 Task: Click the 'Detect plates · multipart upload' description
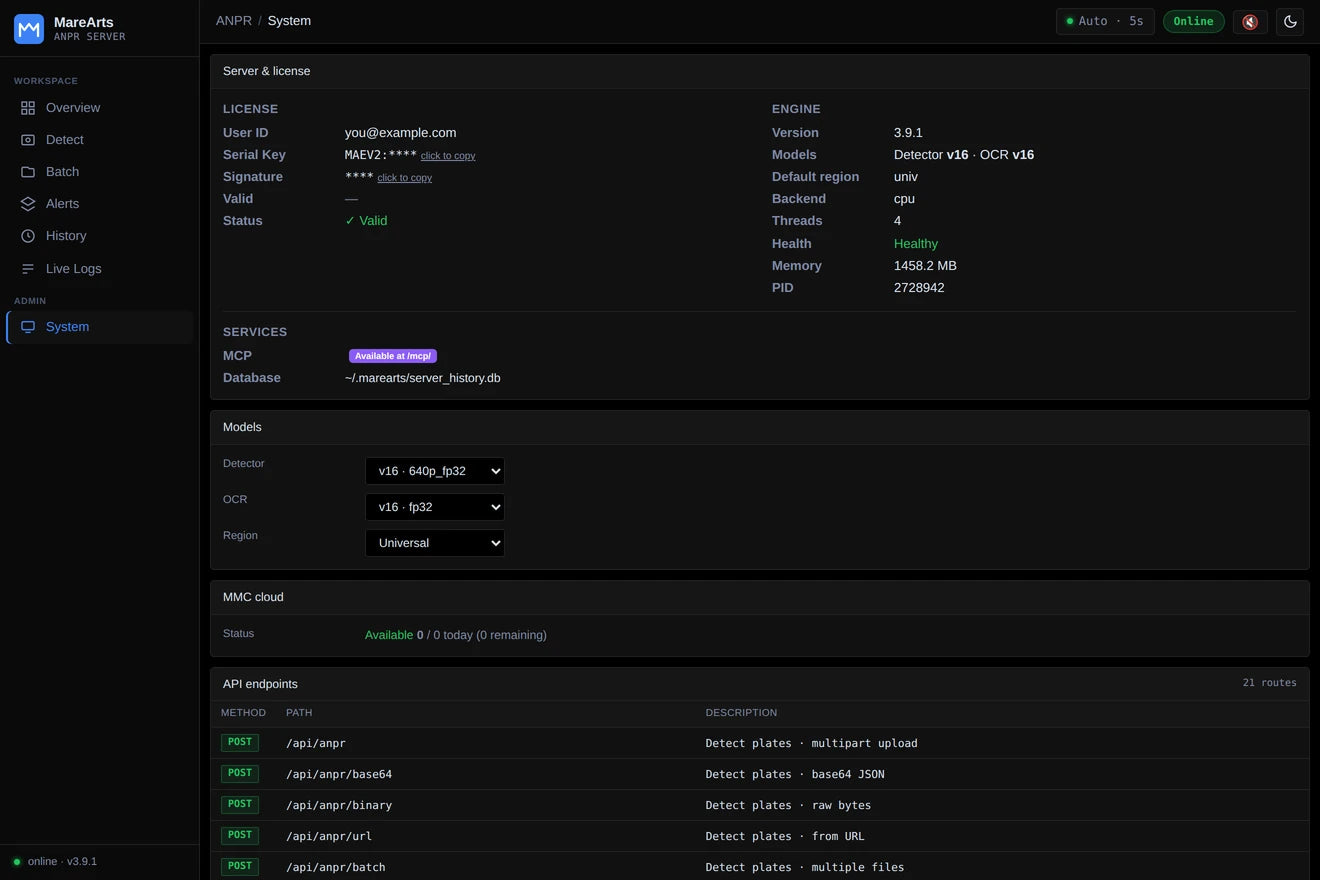tap(811, 743)
